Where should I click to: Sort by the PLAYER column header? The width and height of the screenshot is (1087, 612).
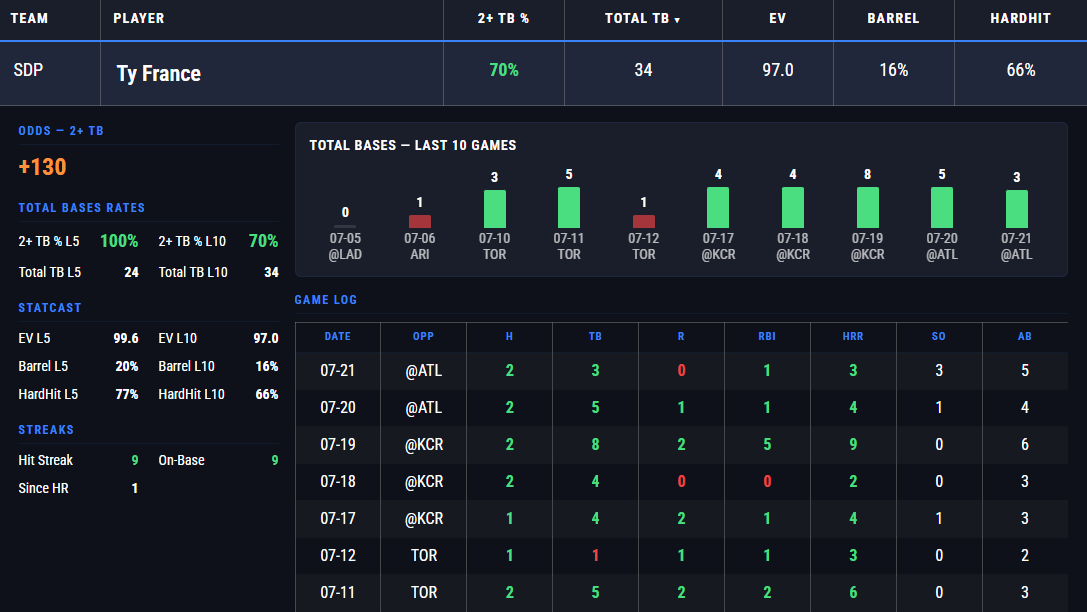point(139,19)
